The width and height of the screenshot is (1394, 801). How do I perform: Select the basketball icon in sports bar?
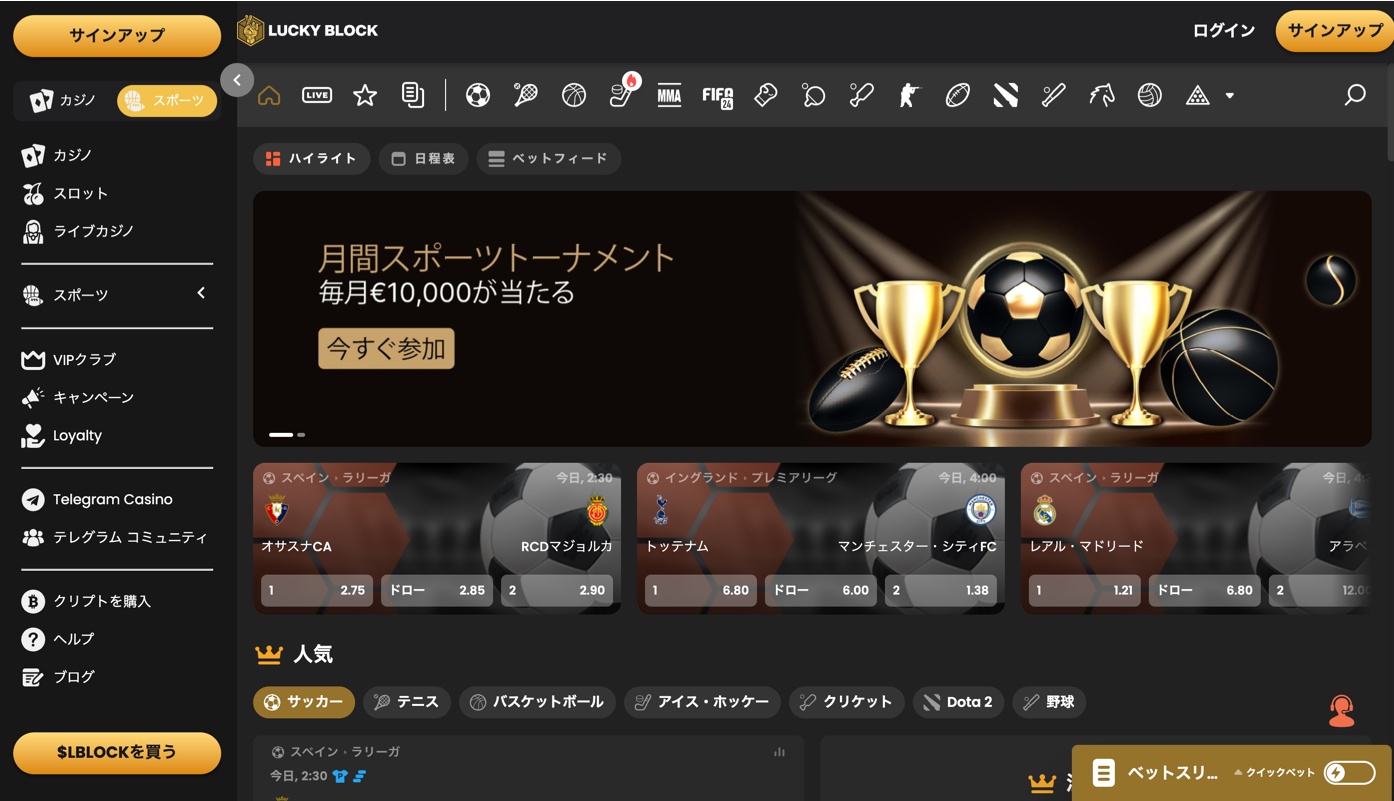[x=574, y=96]
